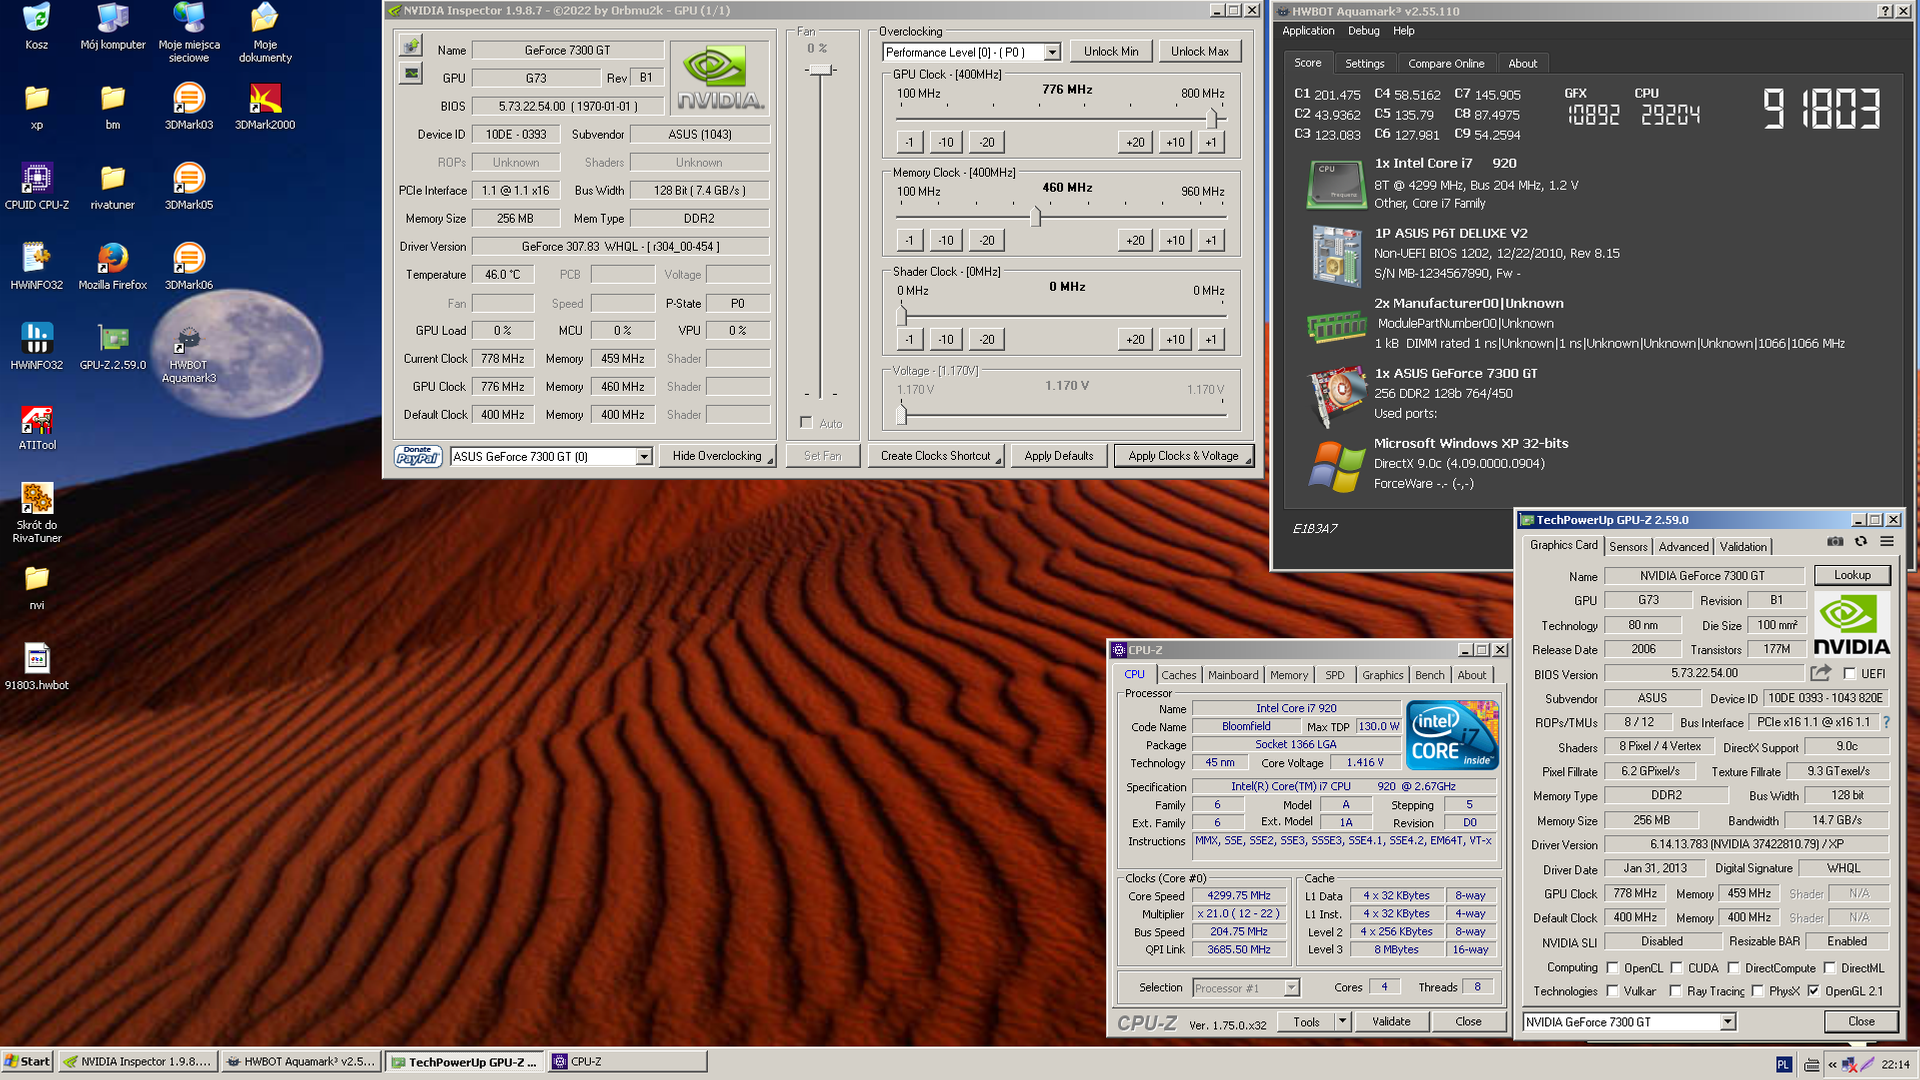This screenshot has width=1920, height=1080.
Task: Open the Application menu in HWBOT Aquamark
Action: tap(1308, 31)
